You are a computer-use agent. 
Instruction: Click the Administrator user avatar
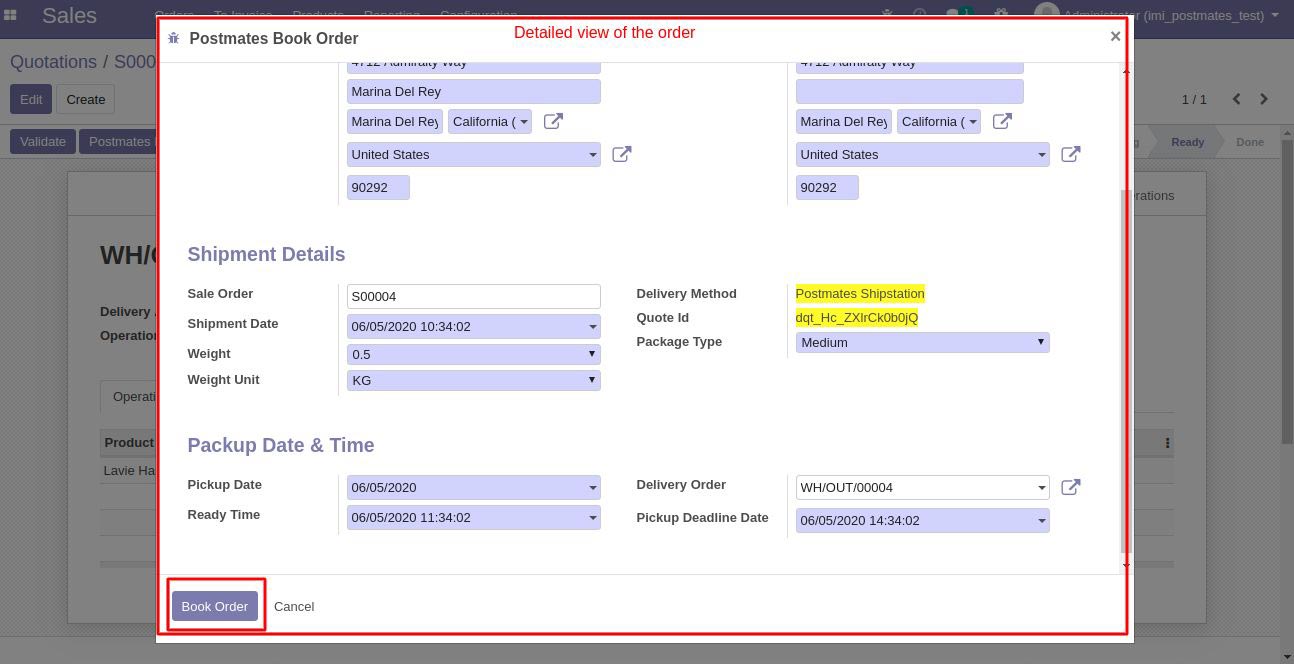tap(1046, 14)
